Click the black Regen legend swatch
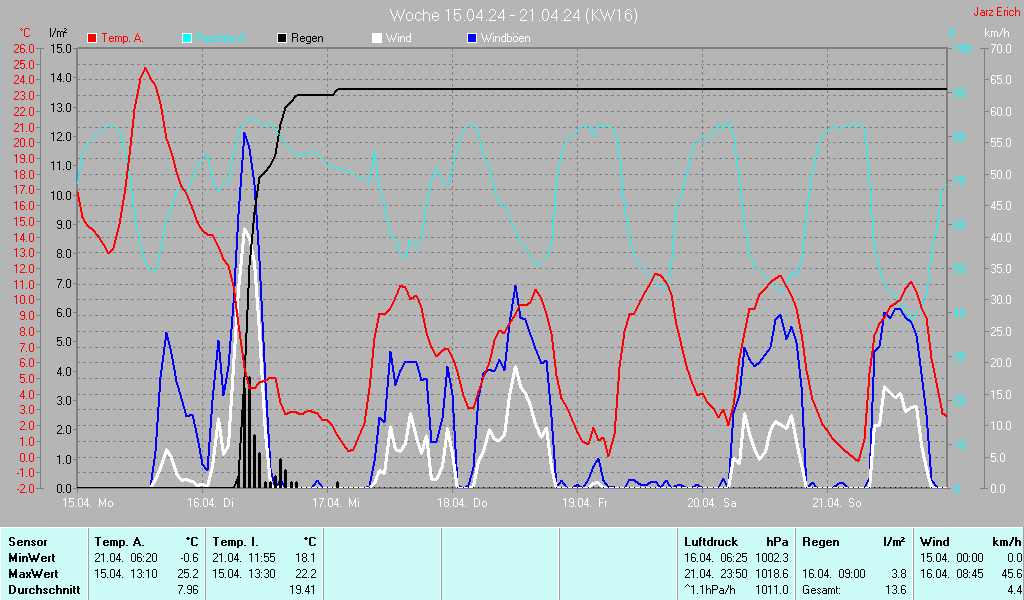This screenshot has width=1024, height=600. (x=282, y=39)
